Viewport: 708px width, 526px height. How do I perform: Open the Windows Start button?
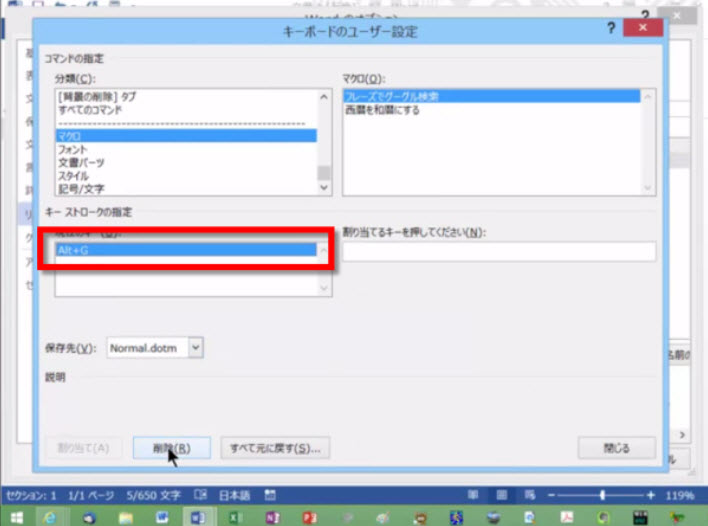pos(16,516)
